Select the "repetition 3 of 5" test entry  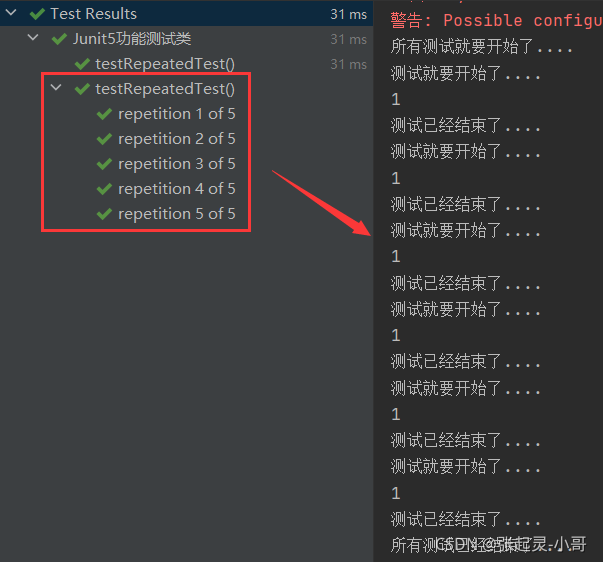click(x=176, y=164)
